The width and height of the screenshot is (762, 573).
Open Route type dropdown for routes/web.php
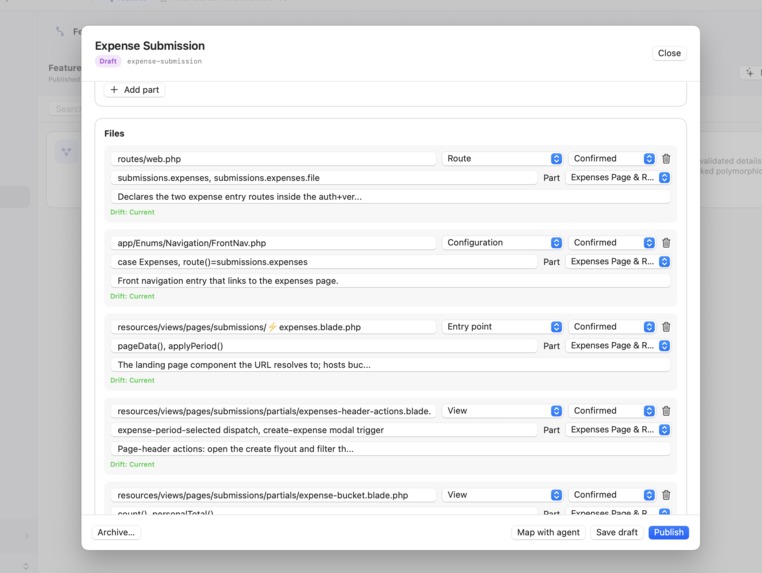(502, 158)
